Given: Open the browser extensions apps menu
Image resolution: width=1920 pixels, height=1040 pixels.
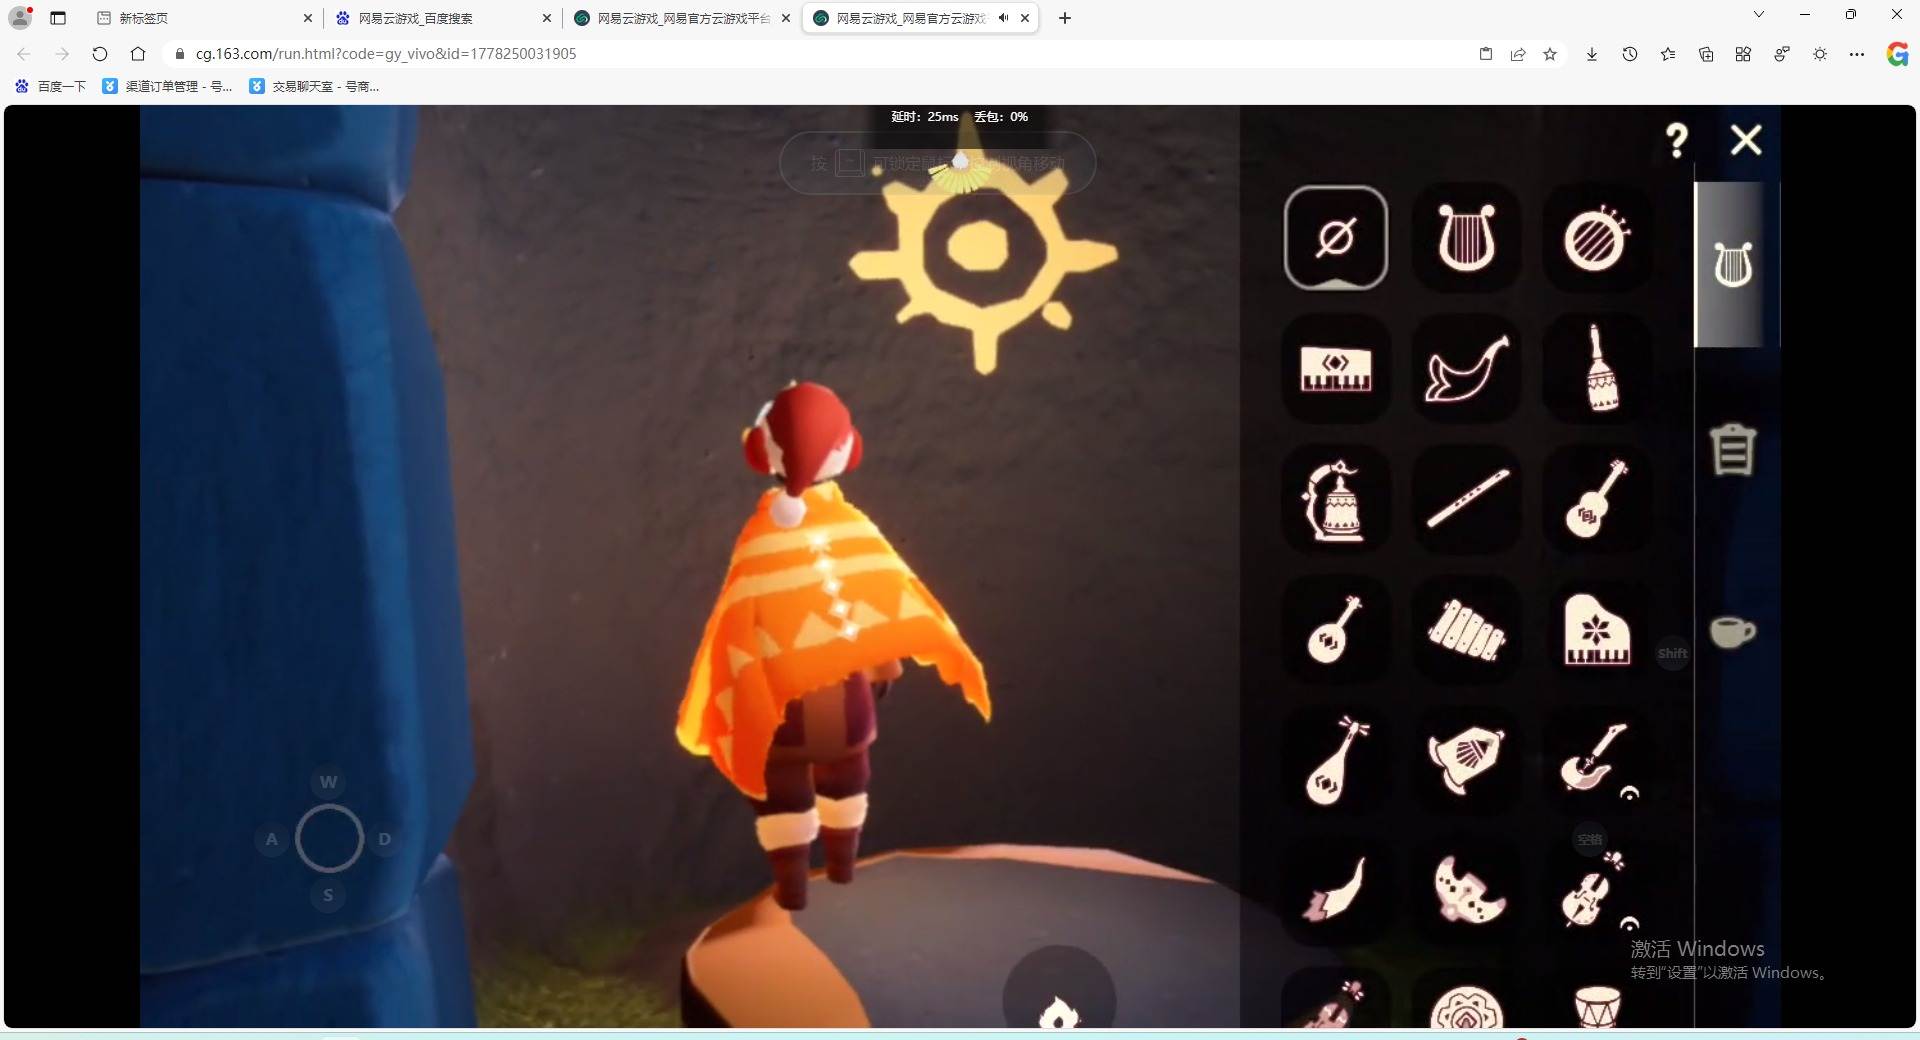Looking at the screenshot, I should [1743, 54].
